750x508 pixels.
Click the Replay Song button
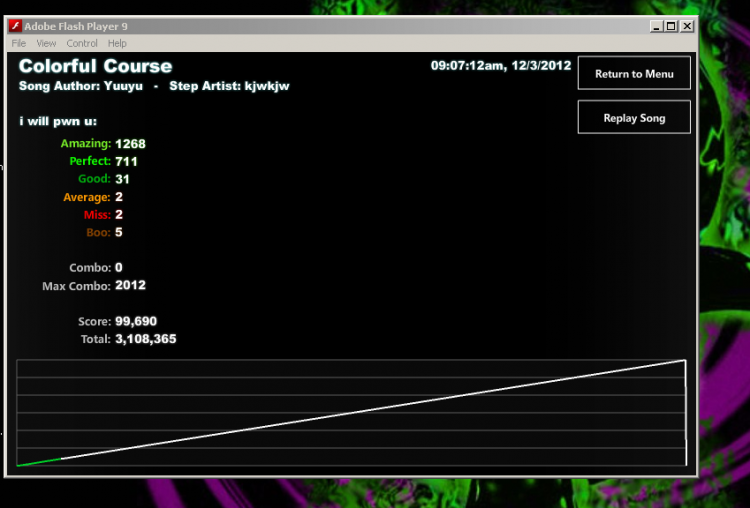click(634, 117)
